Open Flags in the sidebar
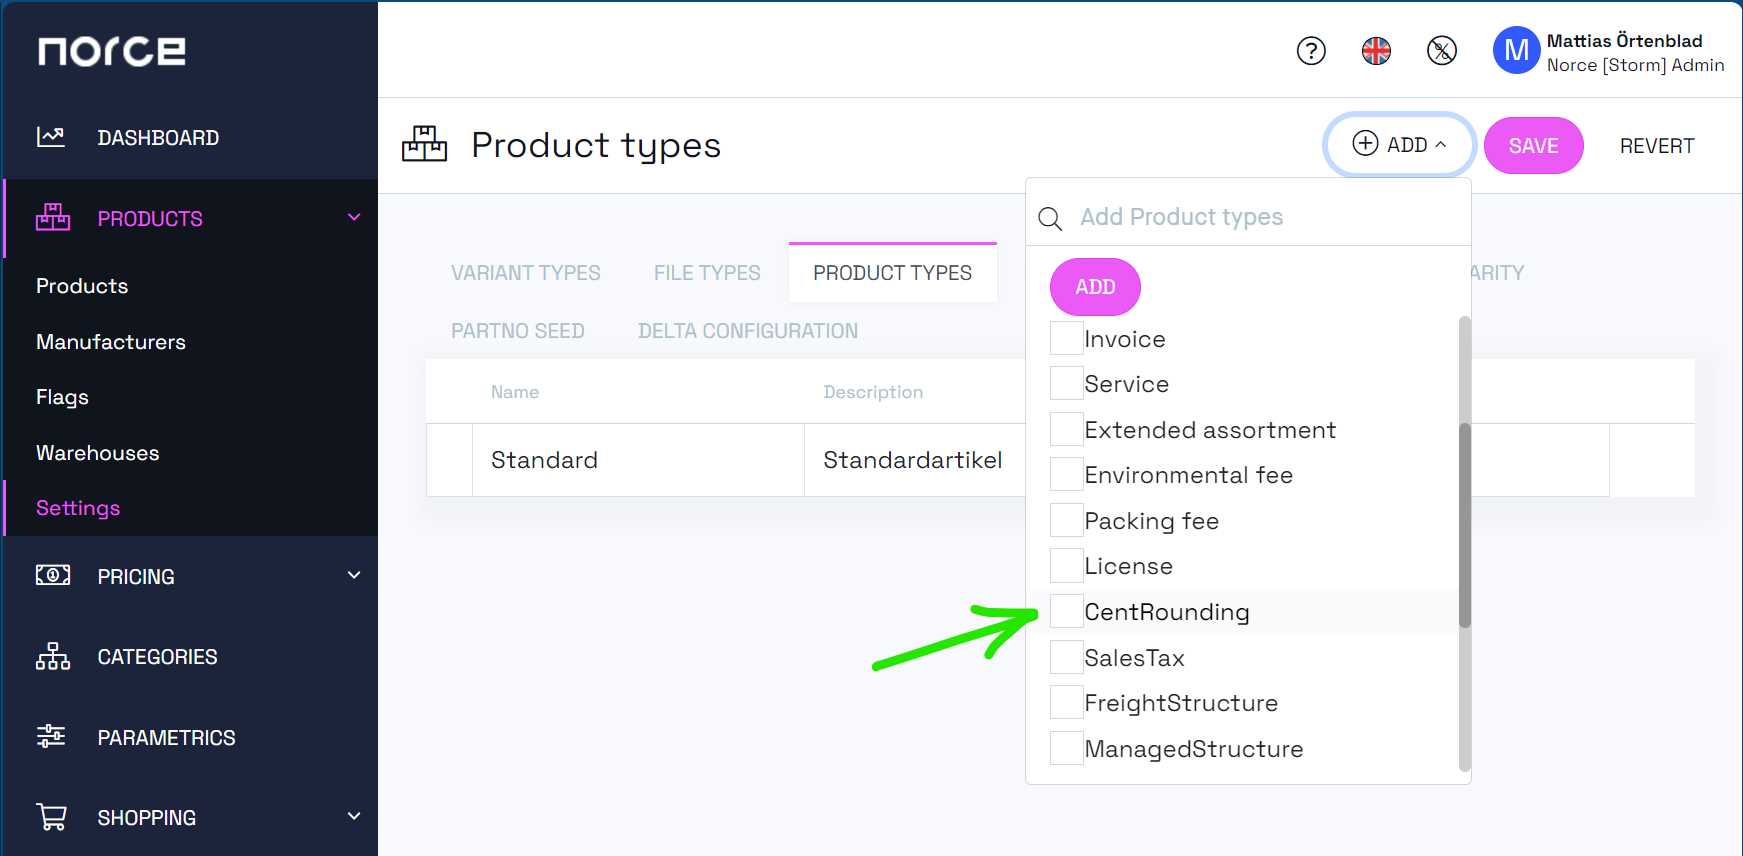The height and width of the screenshot is (856, 1743). pyautogui.click(x=62, y=397)
